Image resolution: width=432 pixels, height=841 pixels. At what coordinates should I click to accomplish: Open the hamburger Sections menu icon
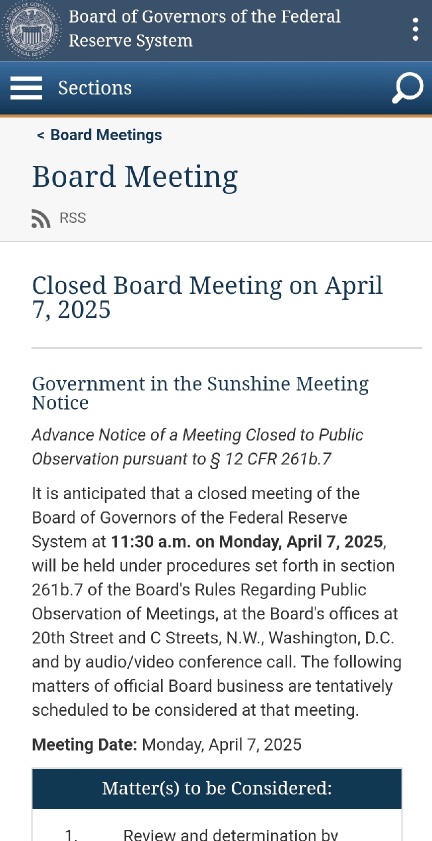tap(26, 88)
